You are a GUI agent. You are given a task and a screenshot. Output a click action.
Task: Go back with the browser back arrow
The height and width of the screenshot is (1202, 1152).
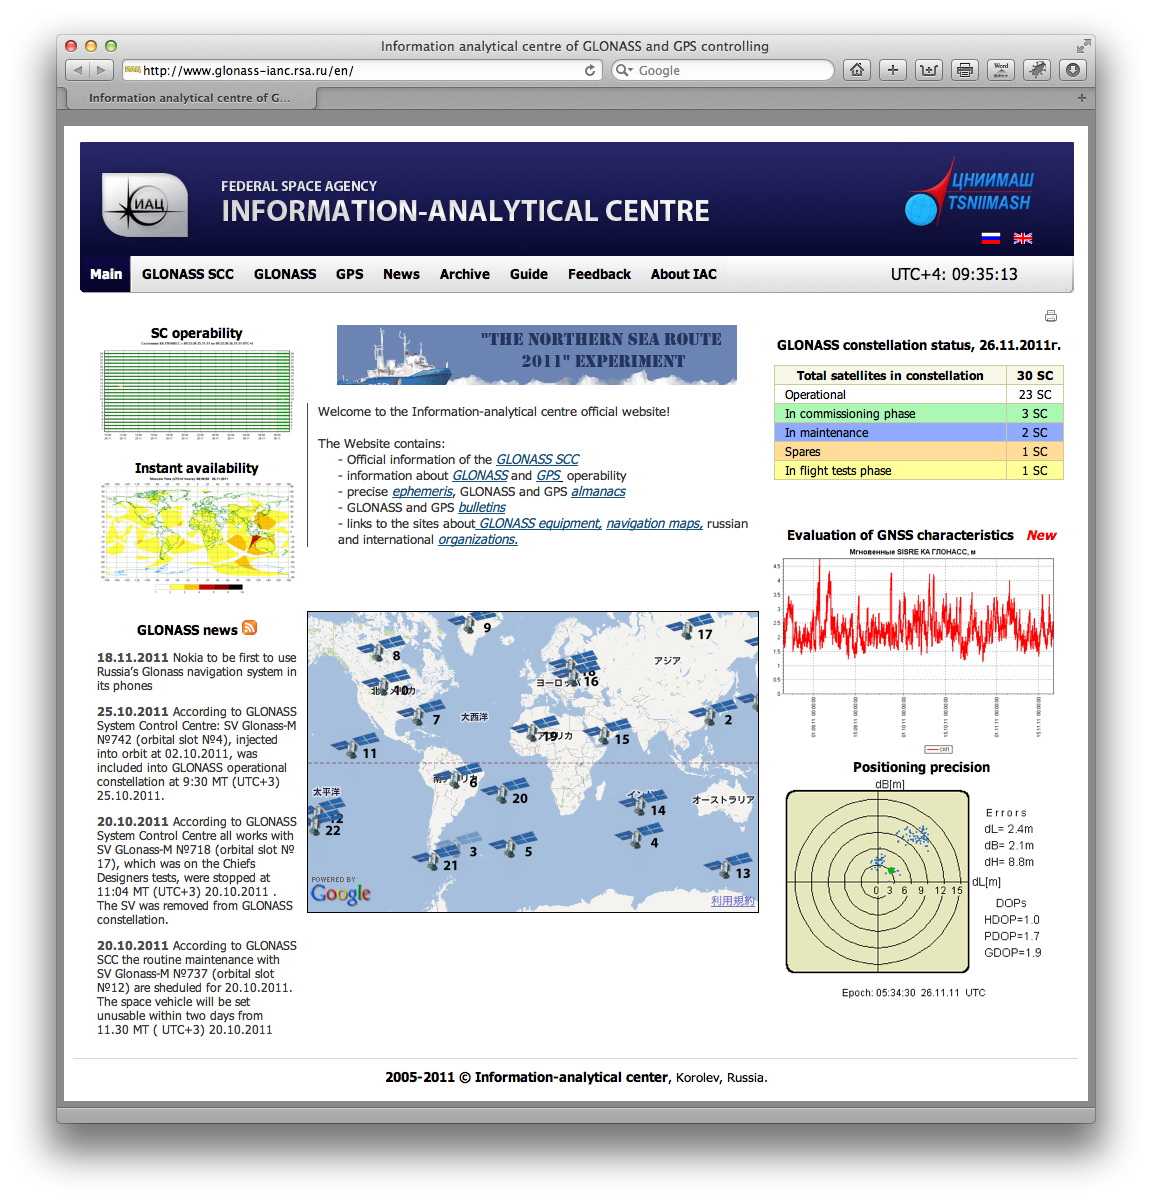click(78, 70)
